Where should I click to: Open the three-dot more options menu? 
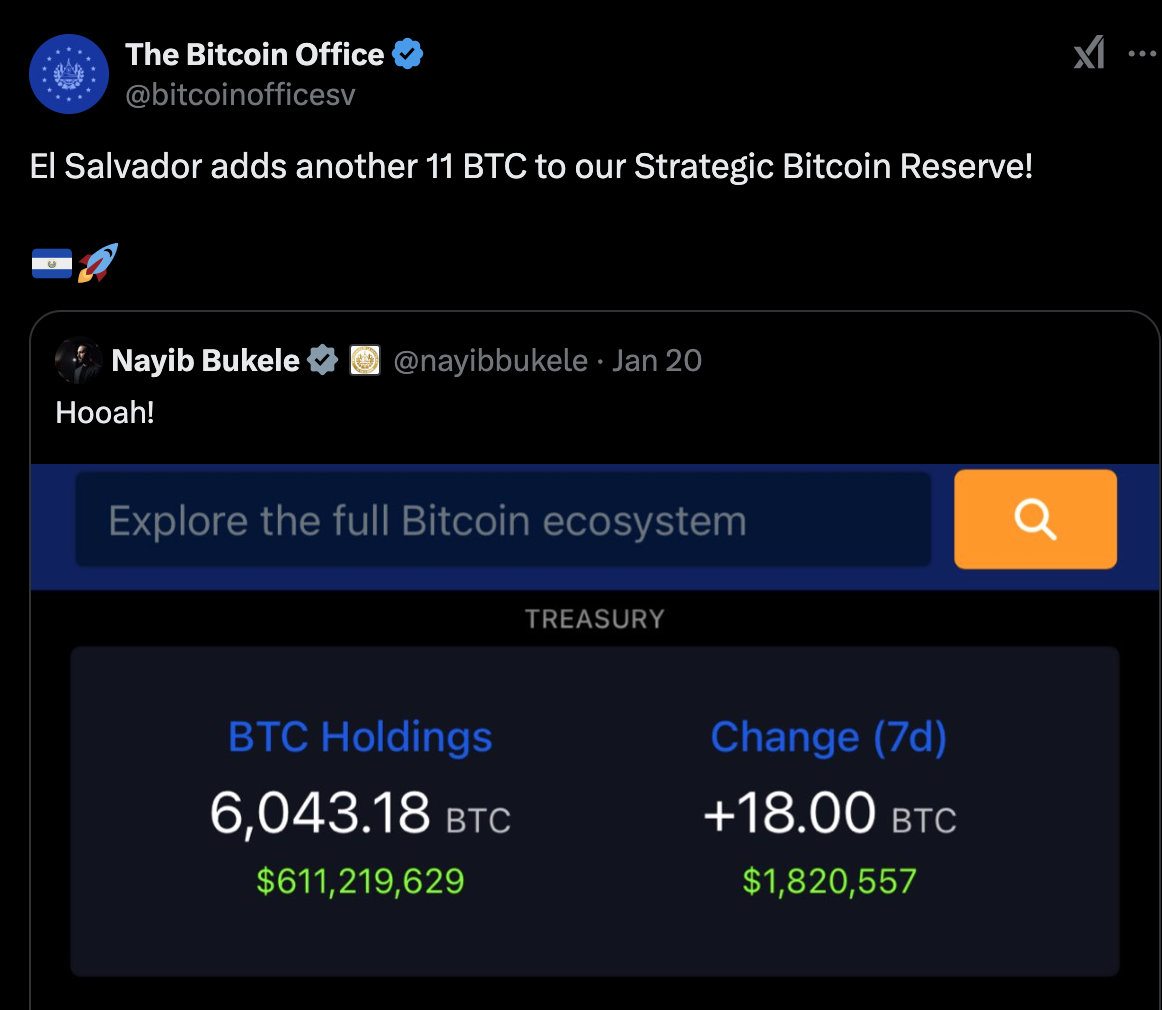point(1143,53)
